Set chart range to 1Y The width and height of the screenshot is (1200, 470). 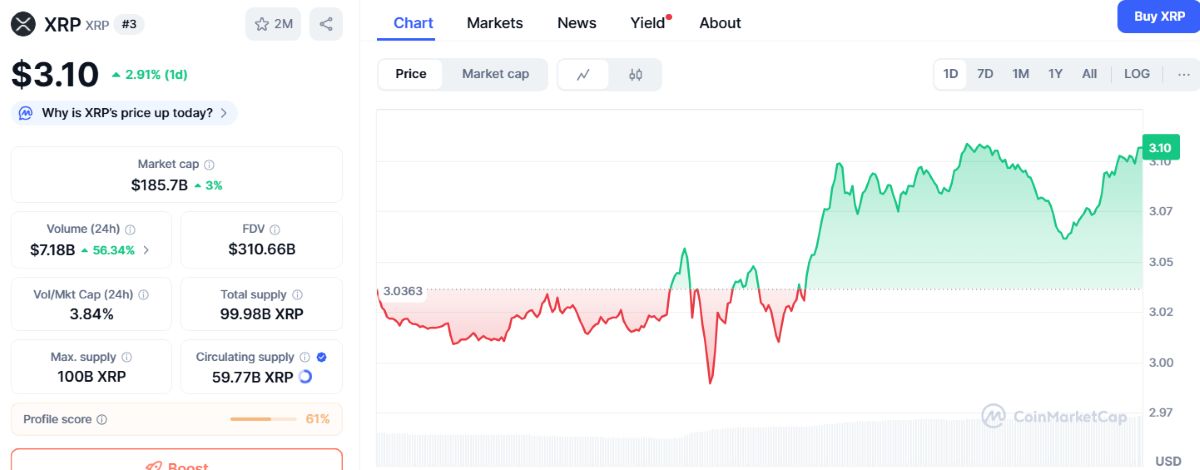click(x=1055, y=74)
